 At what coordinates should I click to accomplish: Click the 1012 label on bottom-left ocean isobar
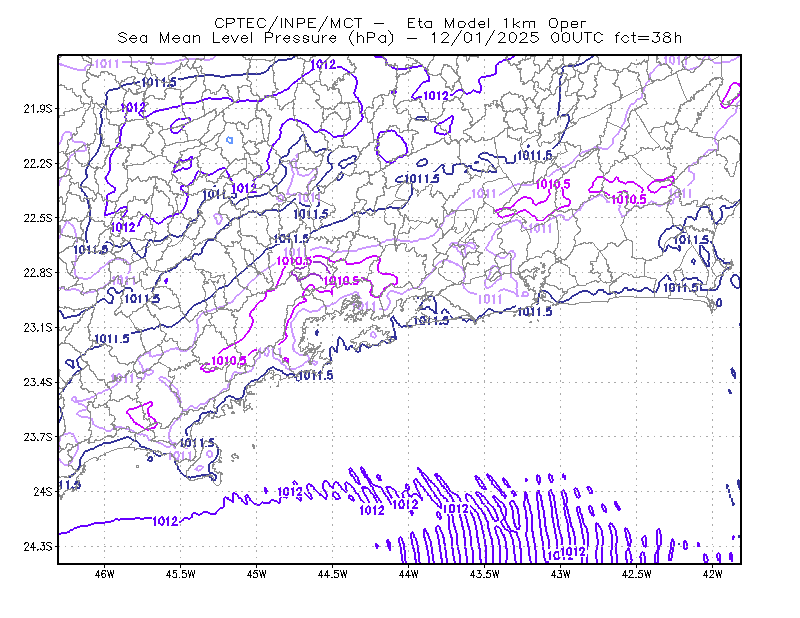165,521
